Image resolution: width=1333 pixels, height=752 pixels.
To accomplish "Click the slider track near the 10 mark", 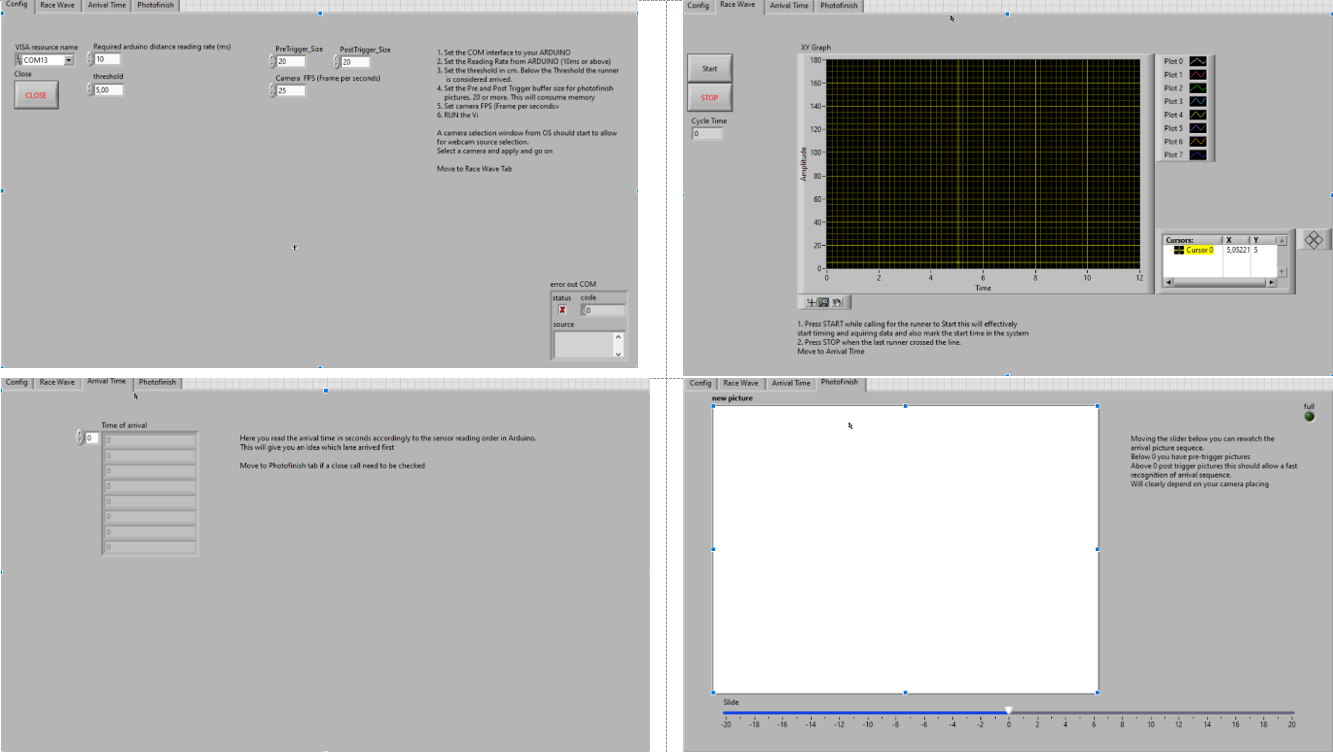I will click(x=1150, y=713).
